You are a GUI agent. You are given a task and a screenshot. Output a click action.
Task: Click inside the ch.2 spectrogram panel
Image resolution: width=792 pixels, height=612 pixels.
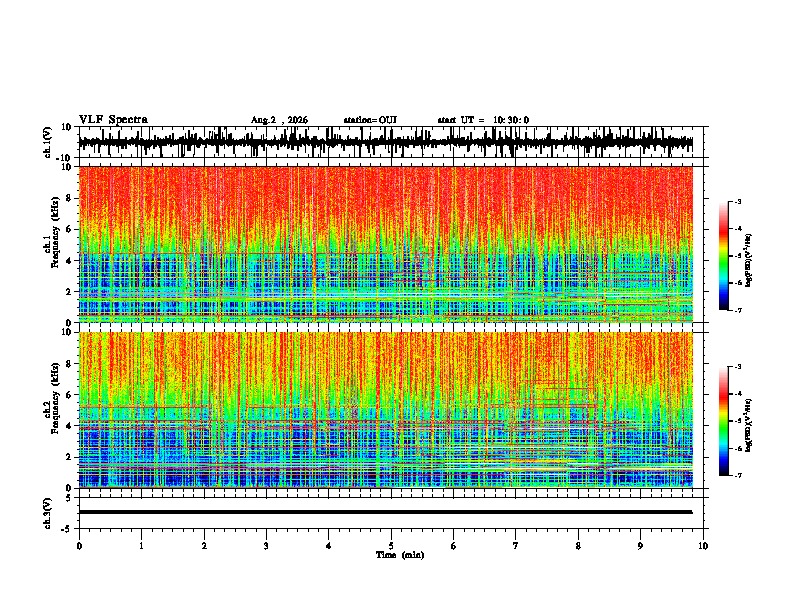click(x=385, y=410)
